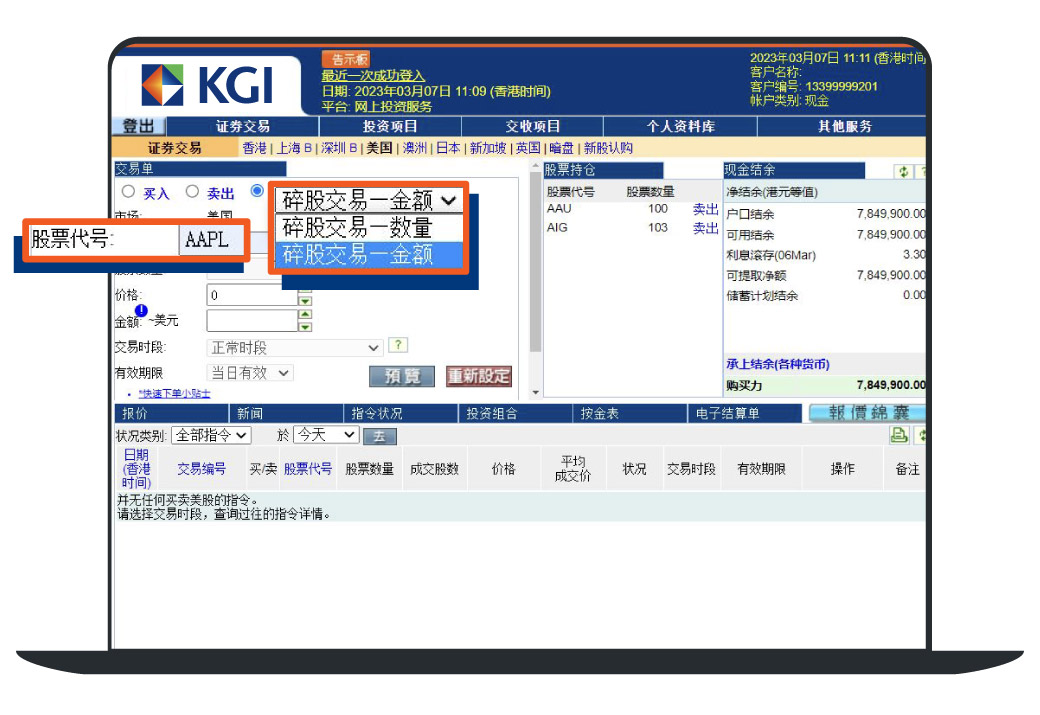Select the fractional share trading radio button

258,191
